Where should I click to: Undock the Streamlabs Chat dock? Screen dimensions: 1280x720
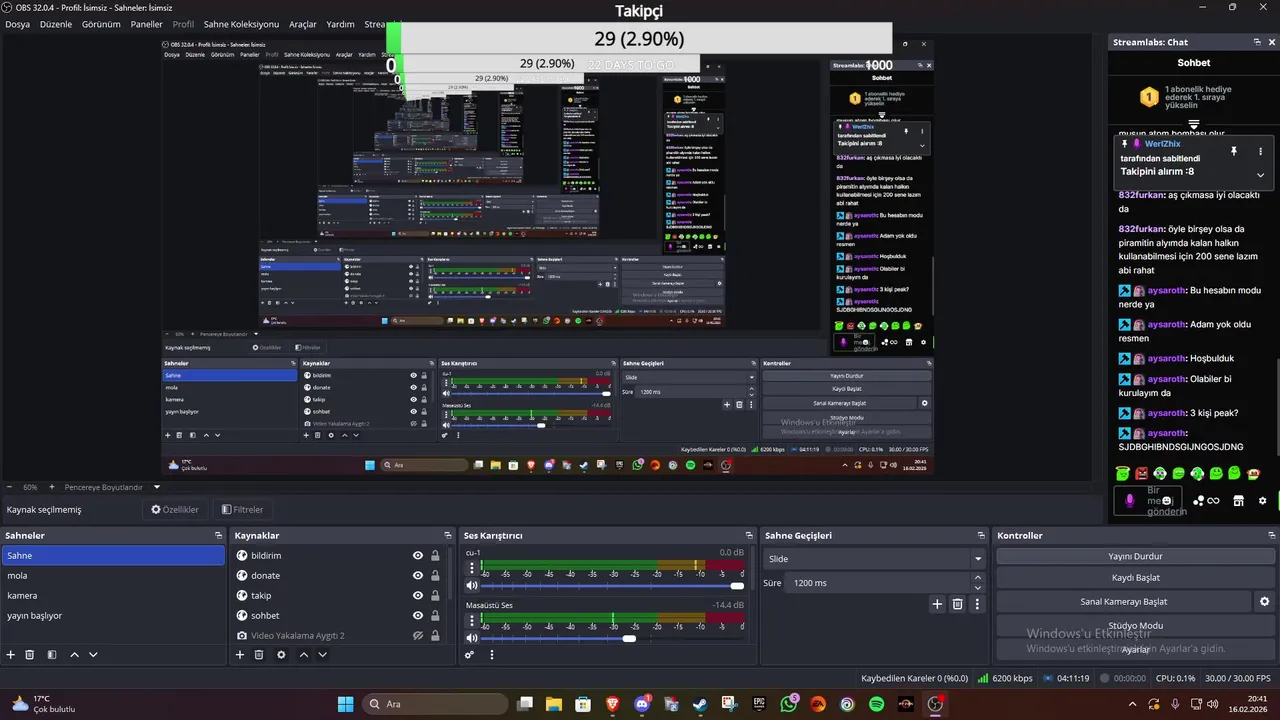click(1257, 42)
